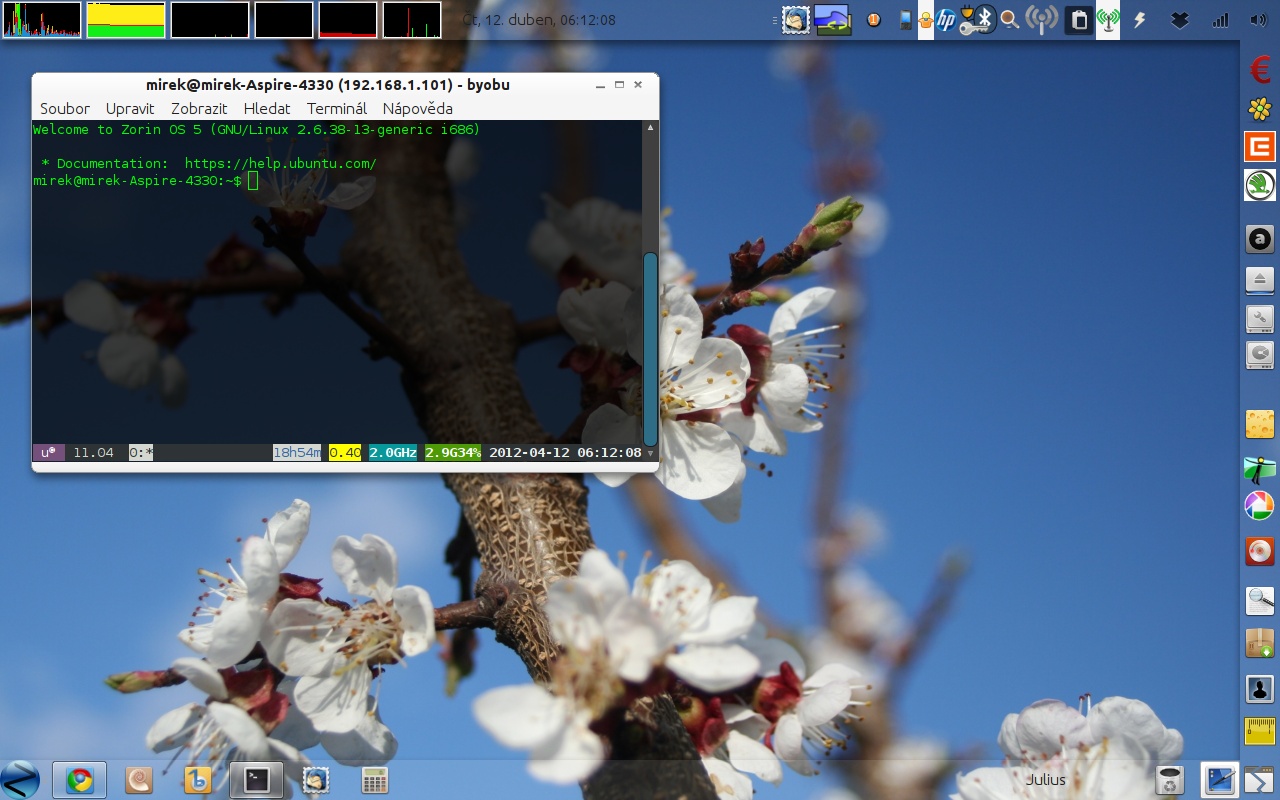Click the byobu memory indicator 2.9G34%
This screenshot has width=1280, height=800.
(x=453, y=453)
